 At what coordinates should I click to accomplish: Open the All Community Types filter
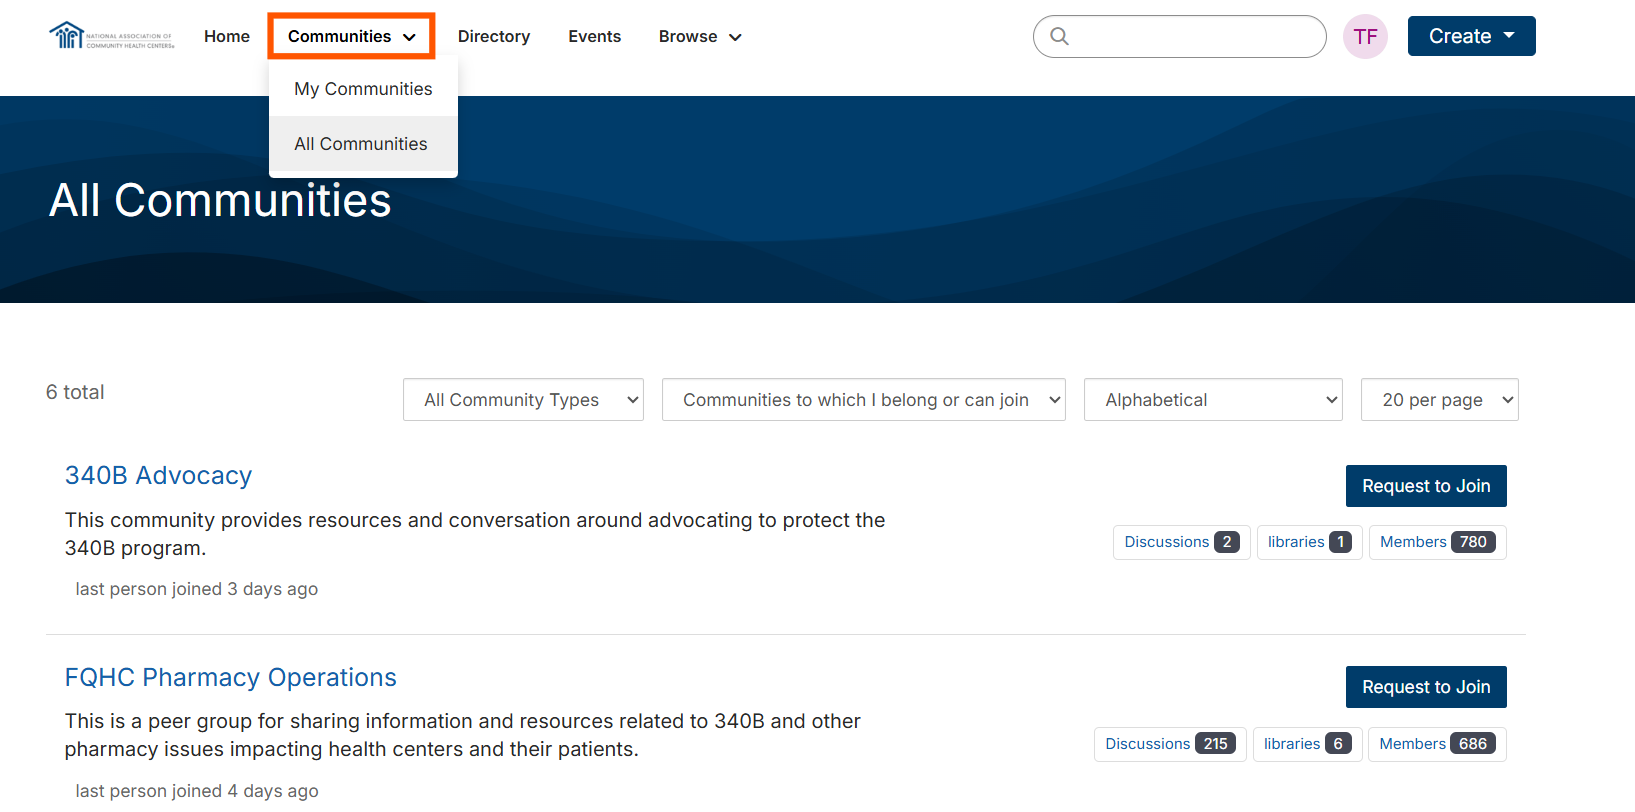point(523,400)
